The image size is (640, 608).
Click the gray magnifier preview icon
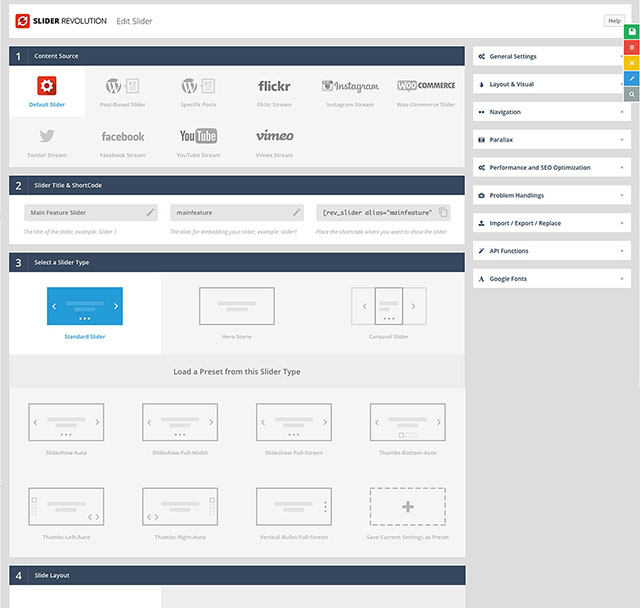tap(631, 94)
